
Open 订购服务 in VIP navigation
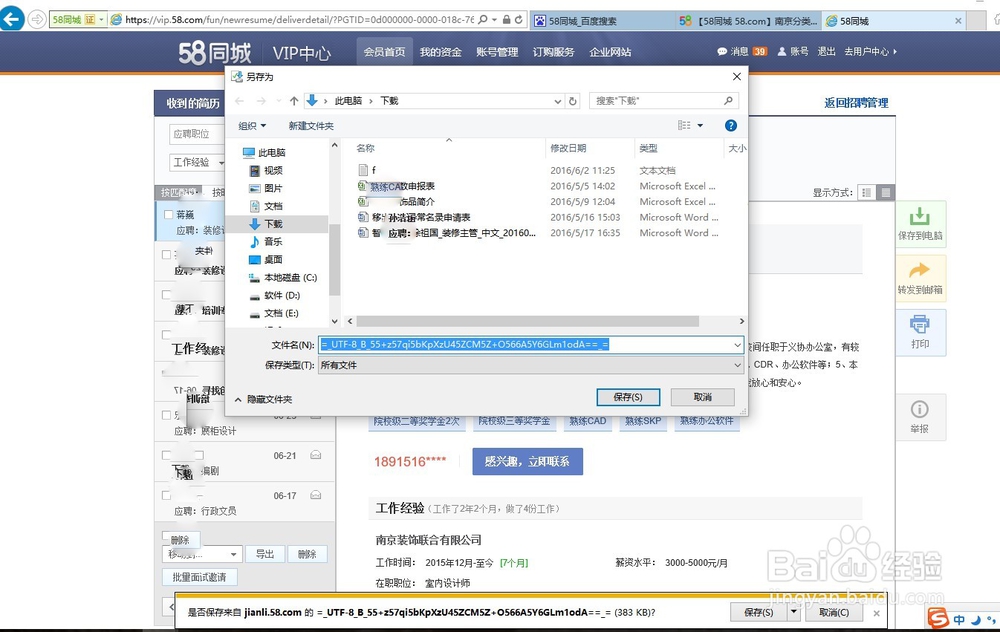(x=554, y=52)
